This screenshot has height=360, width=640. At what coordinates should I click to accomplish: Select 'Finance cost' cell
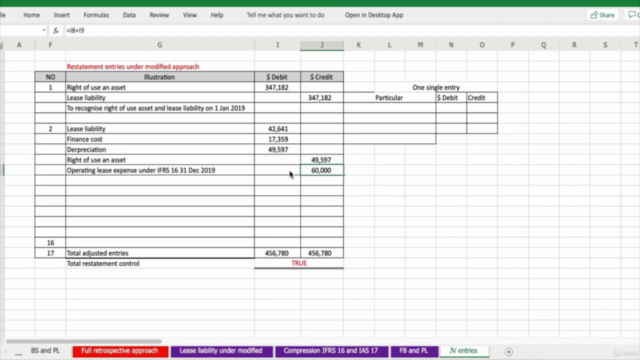[160, 139]
